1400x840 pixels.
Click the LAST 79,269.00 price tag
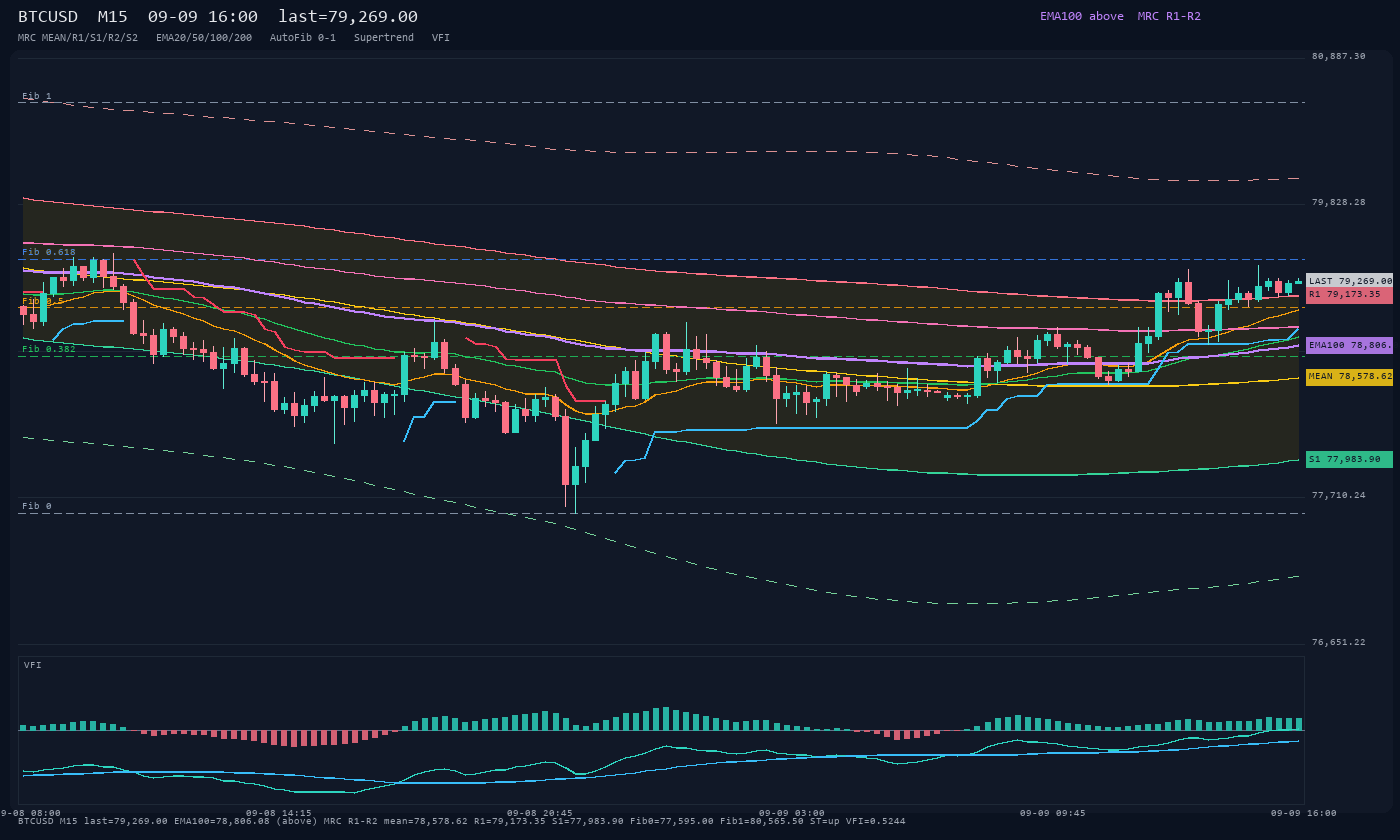coord(1349,281)
